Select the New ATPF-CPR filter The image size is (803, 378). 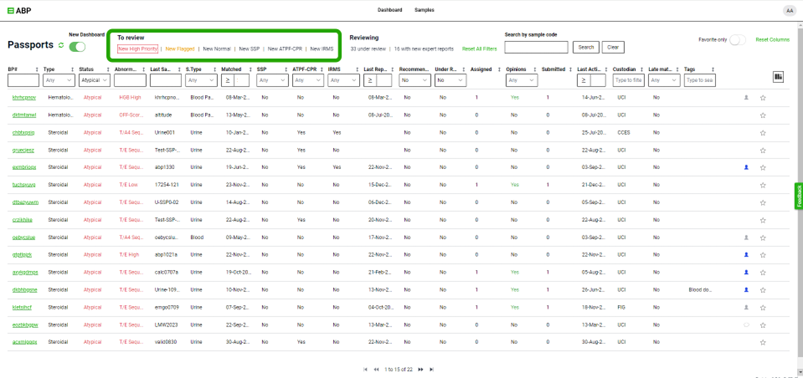click(x=286, y=49)
